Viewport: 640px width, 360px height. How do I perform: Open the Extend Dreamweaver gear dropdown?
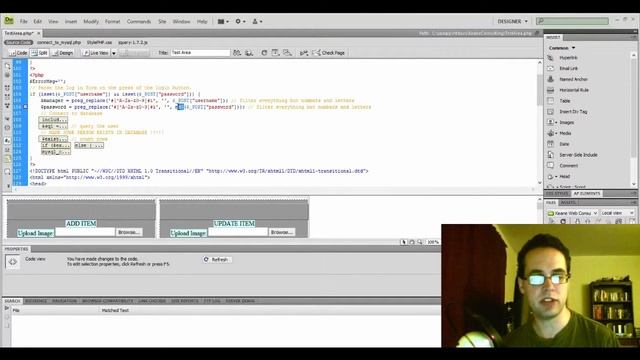pyautogui.click(x=240, y=22)
